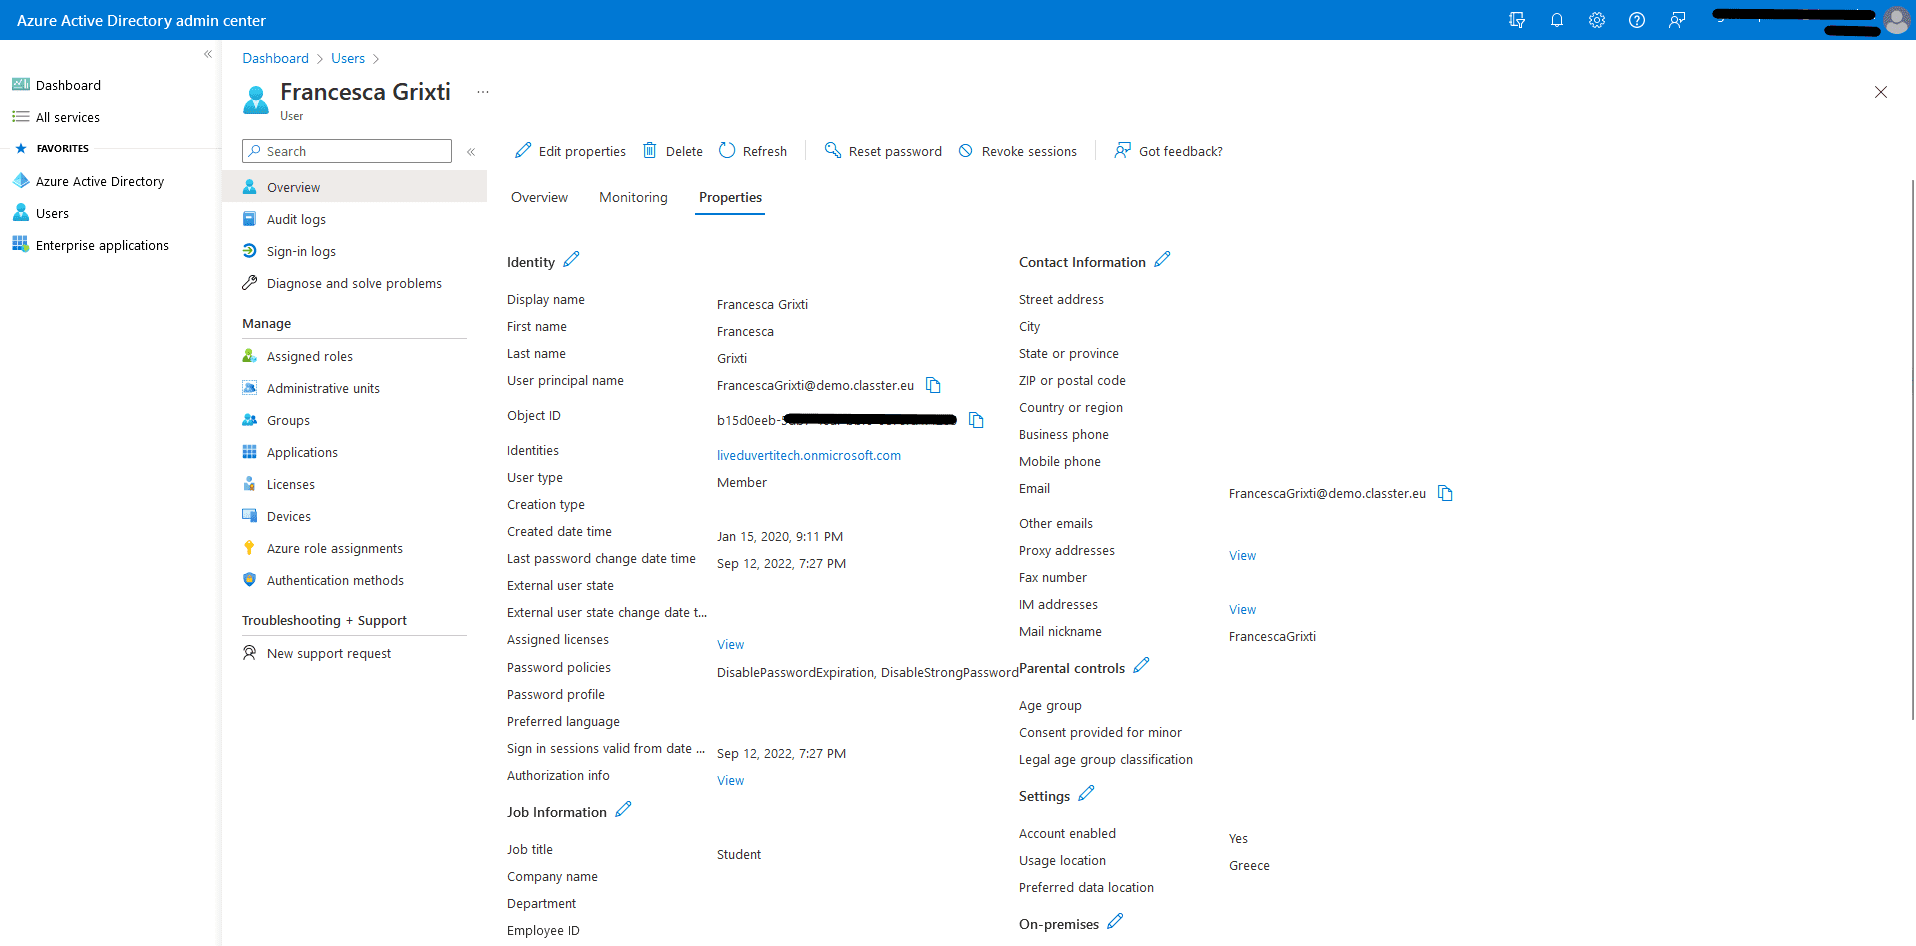
Task: Copy the Object ID value
Action: pos(976,420)
